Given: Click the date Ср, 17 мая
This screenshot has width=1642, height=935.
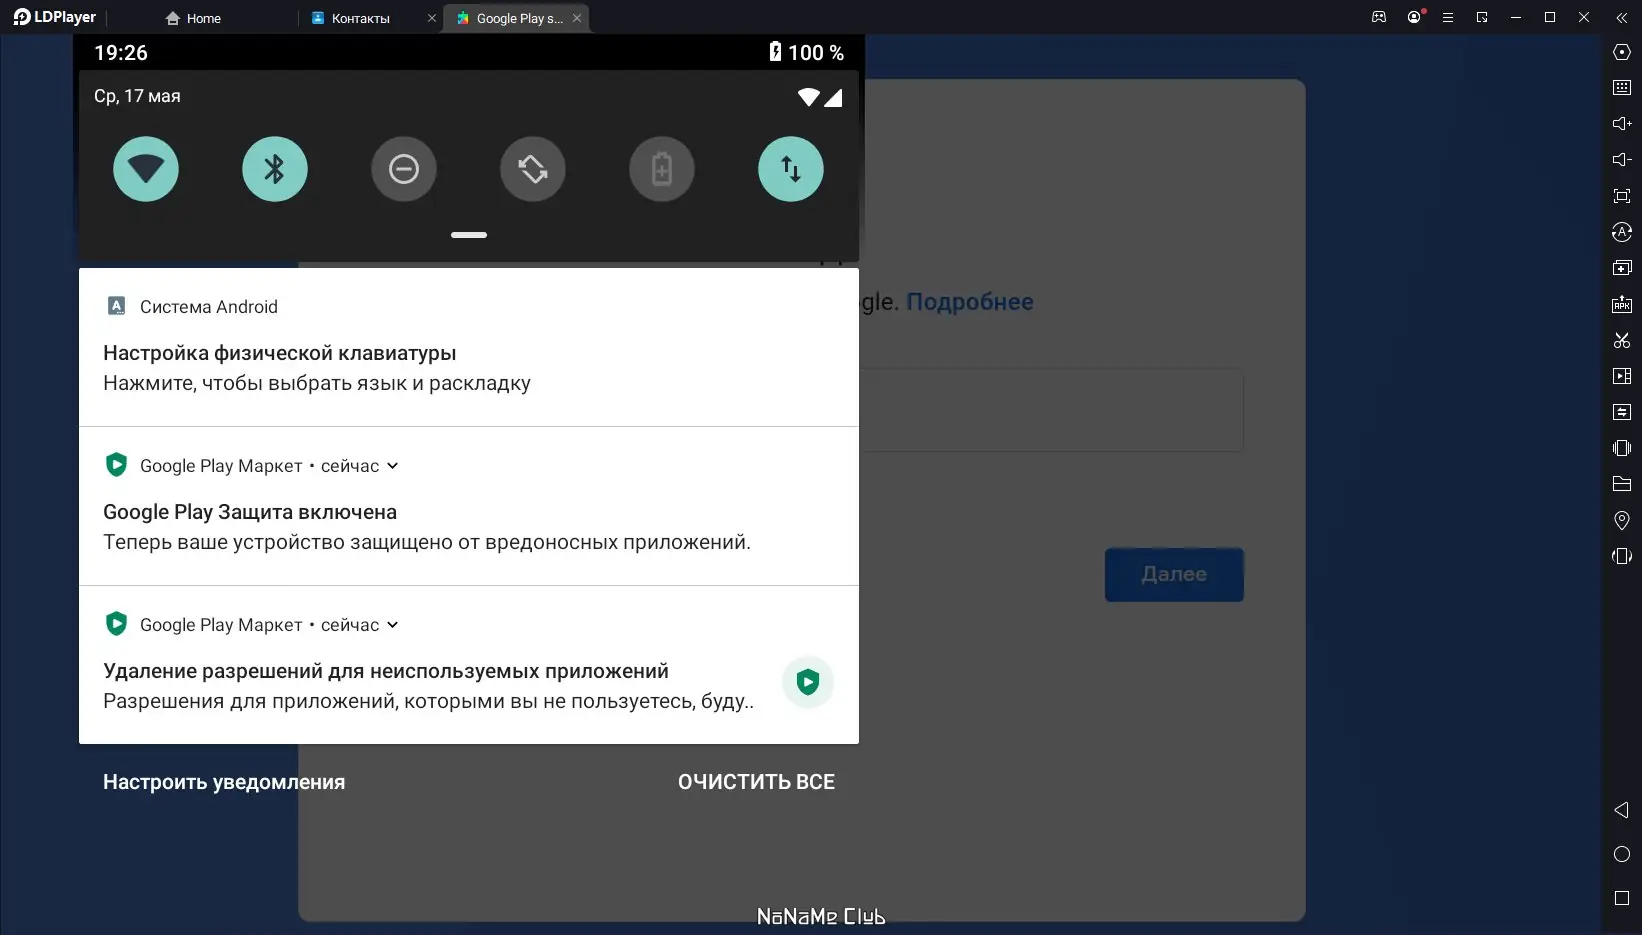Looking at the screenshot, I should tap(137, 96).
